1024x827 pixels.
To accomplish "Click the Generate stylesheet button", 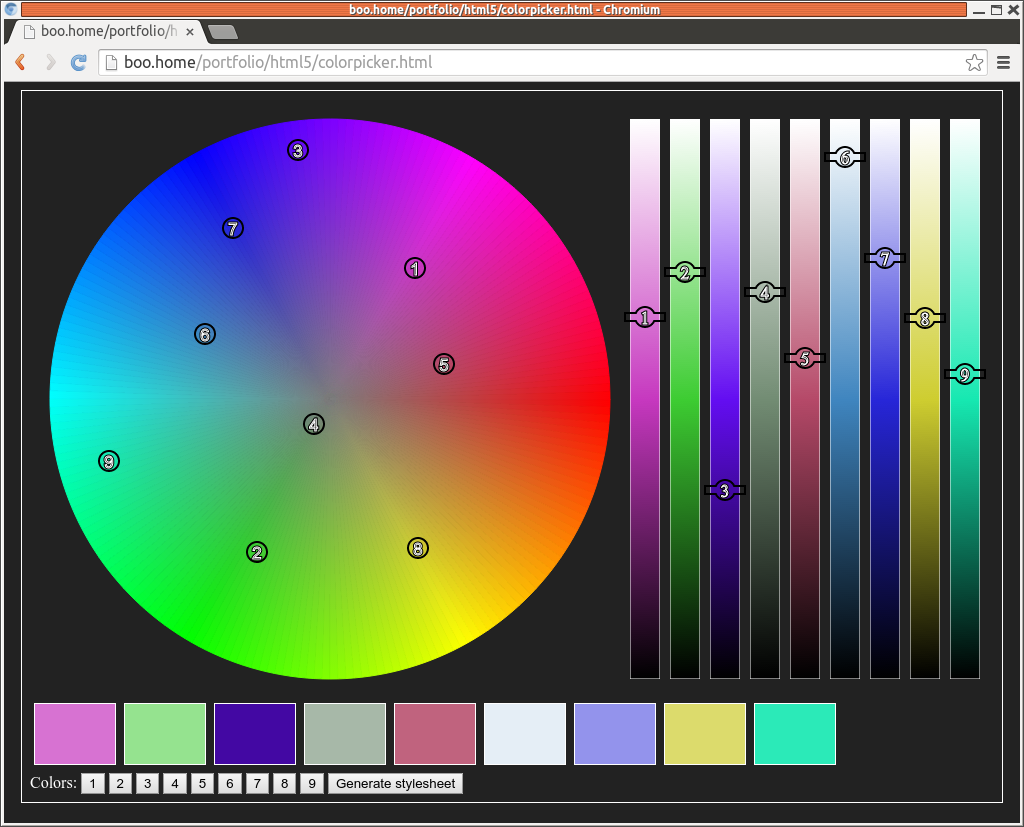I will pyautogui.click(x=396, y=783).
